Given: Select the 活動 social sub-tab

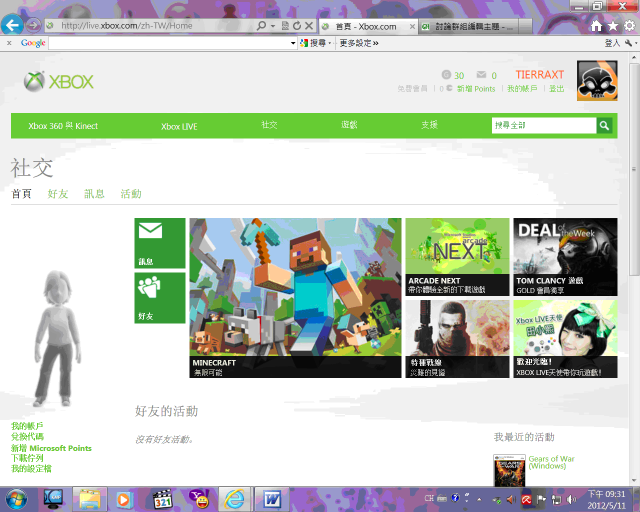Looking at the screenshot, I should (131, 194).
